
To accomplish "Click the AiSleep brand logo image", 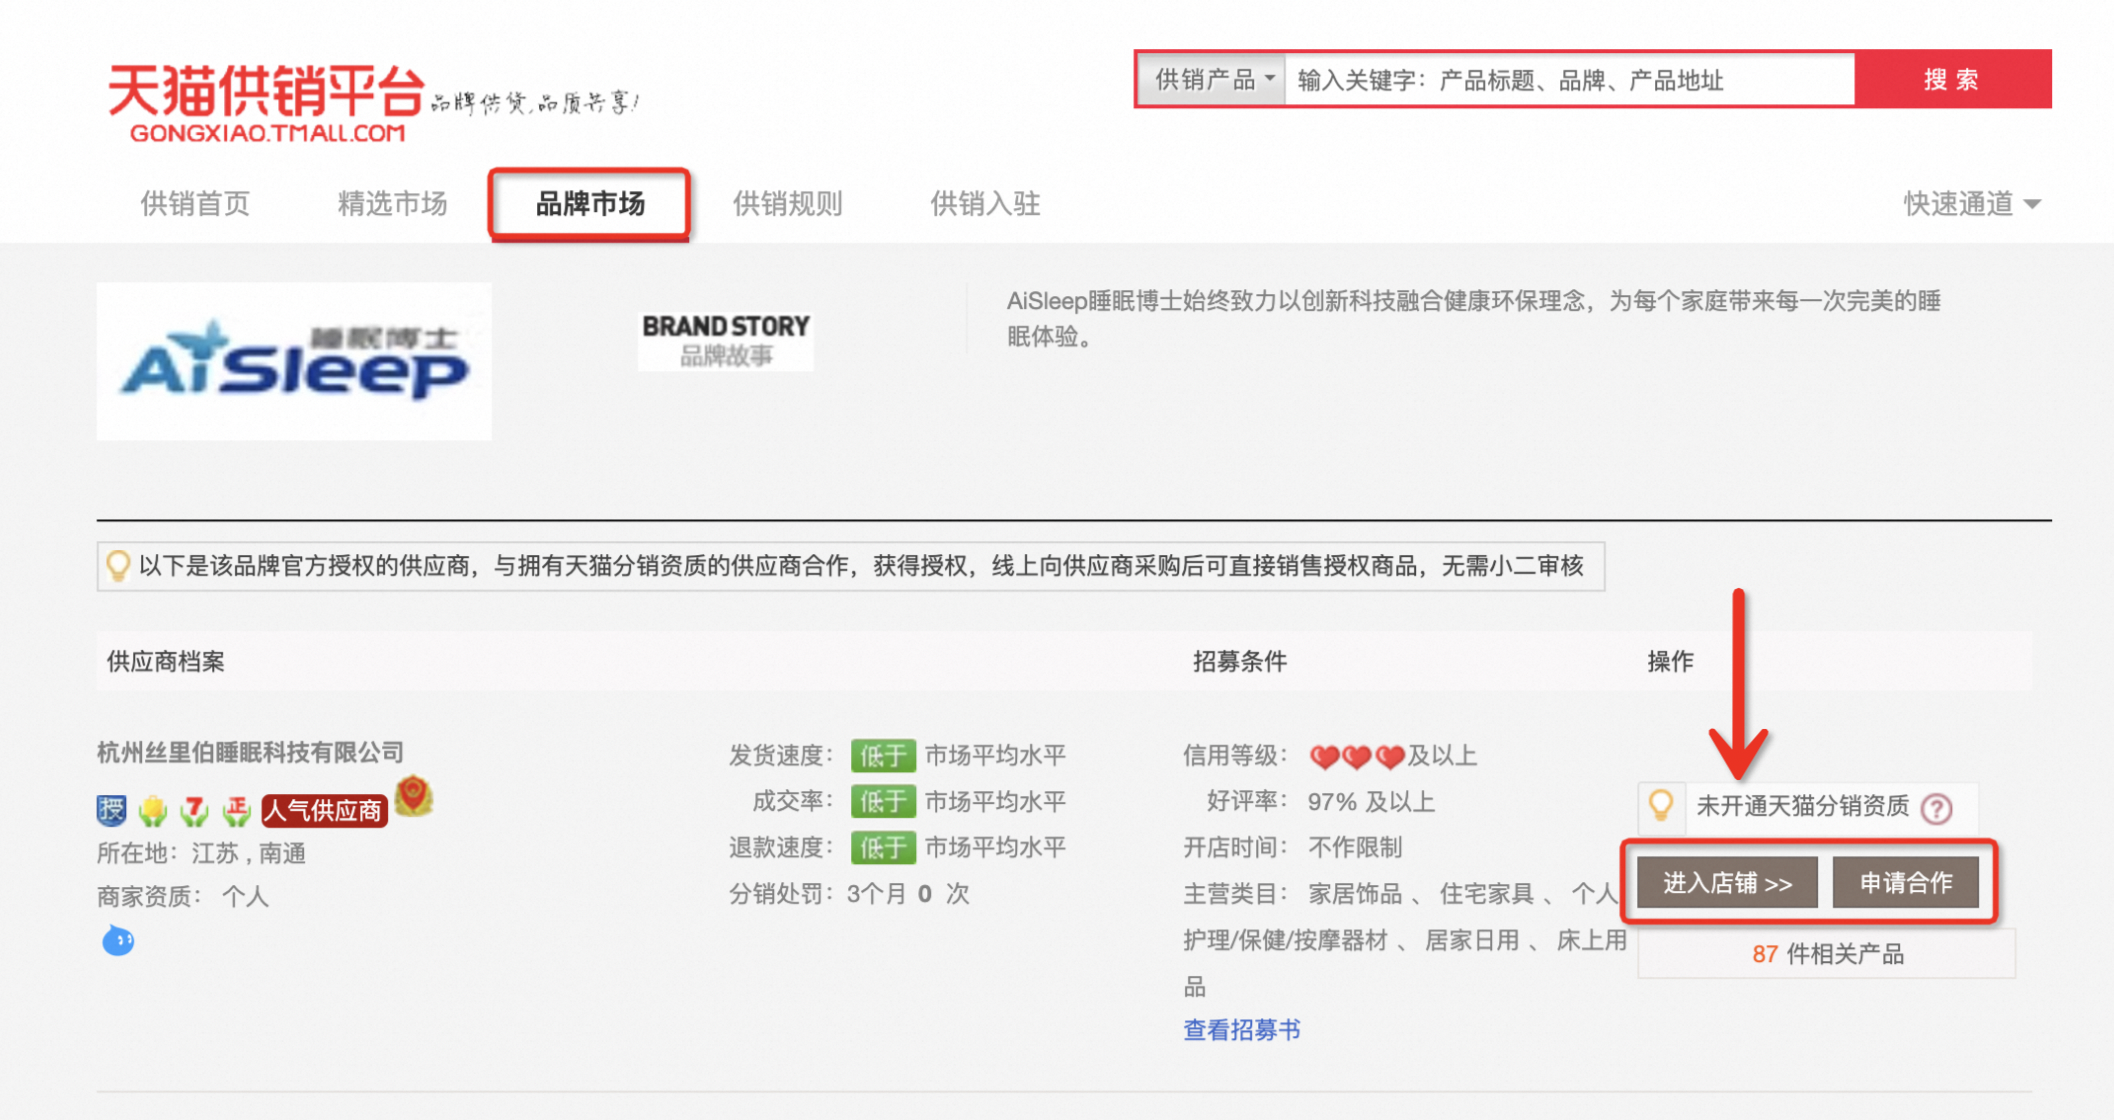I will click(x=294, y=361).
